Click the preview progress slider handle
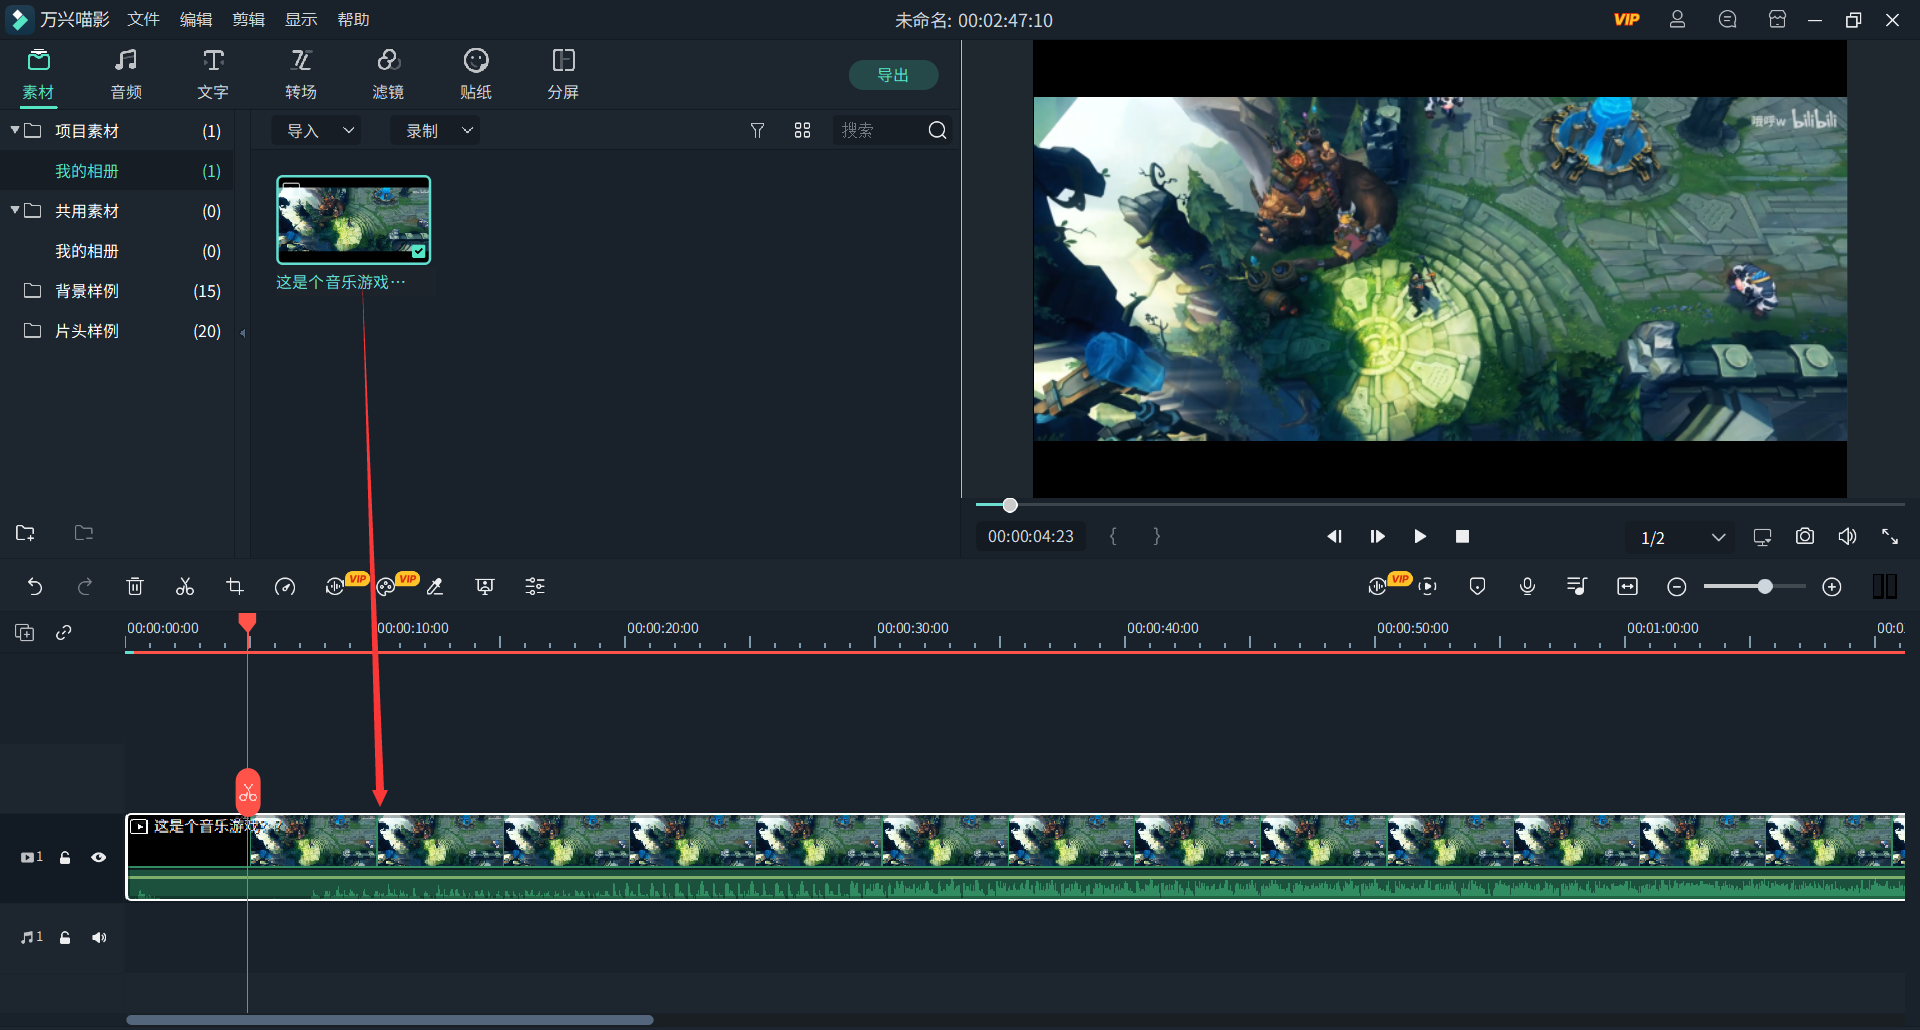This screenshot has width=1920, height=1030. point(1010,506)
